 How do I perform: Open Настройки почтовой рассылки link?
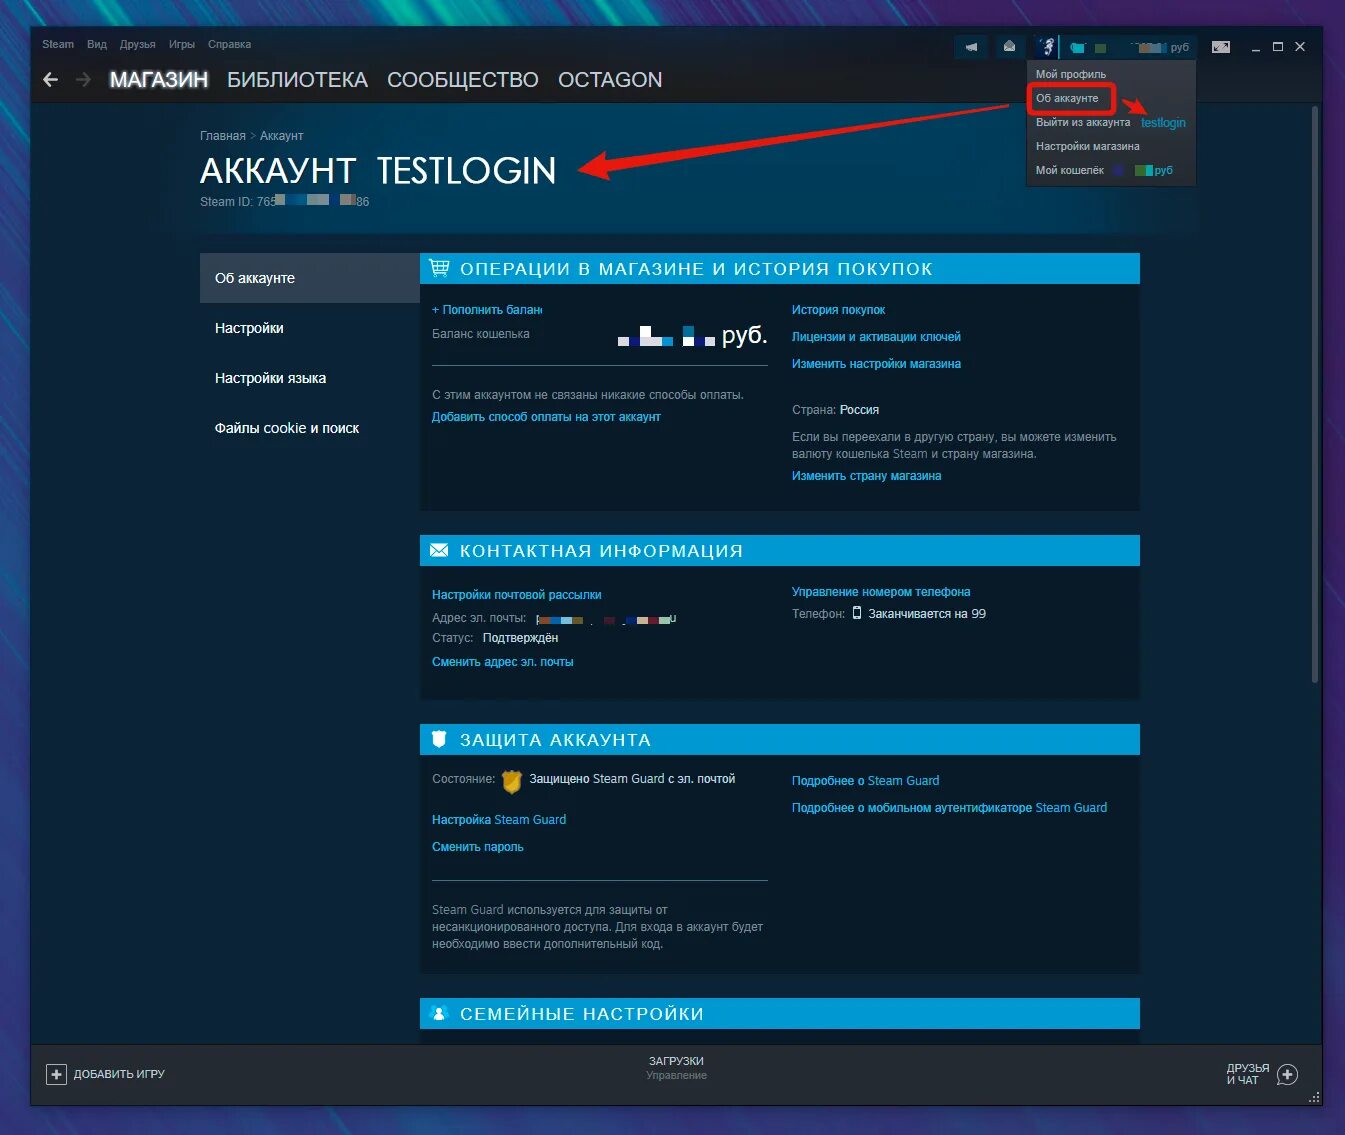pyautogui.click(x=516, y=595)
